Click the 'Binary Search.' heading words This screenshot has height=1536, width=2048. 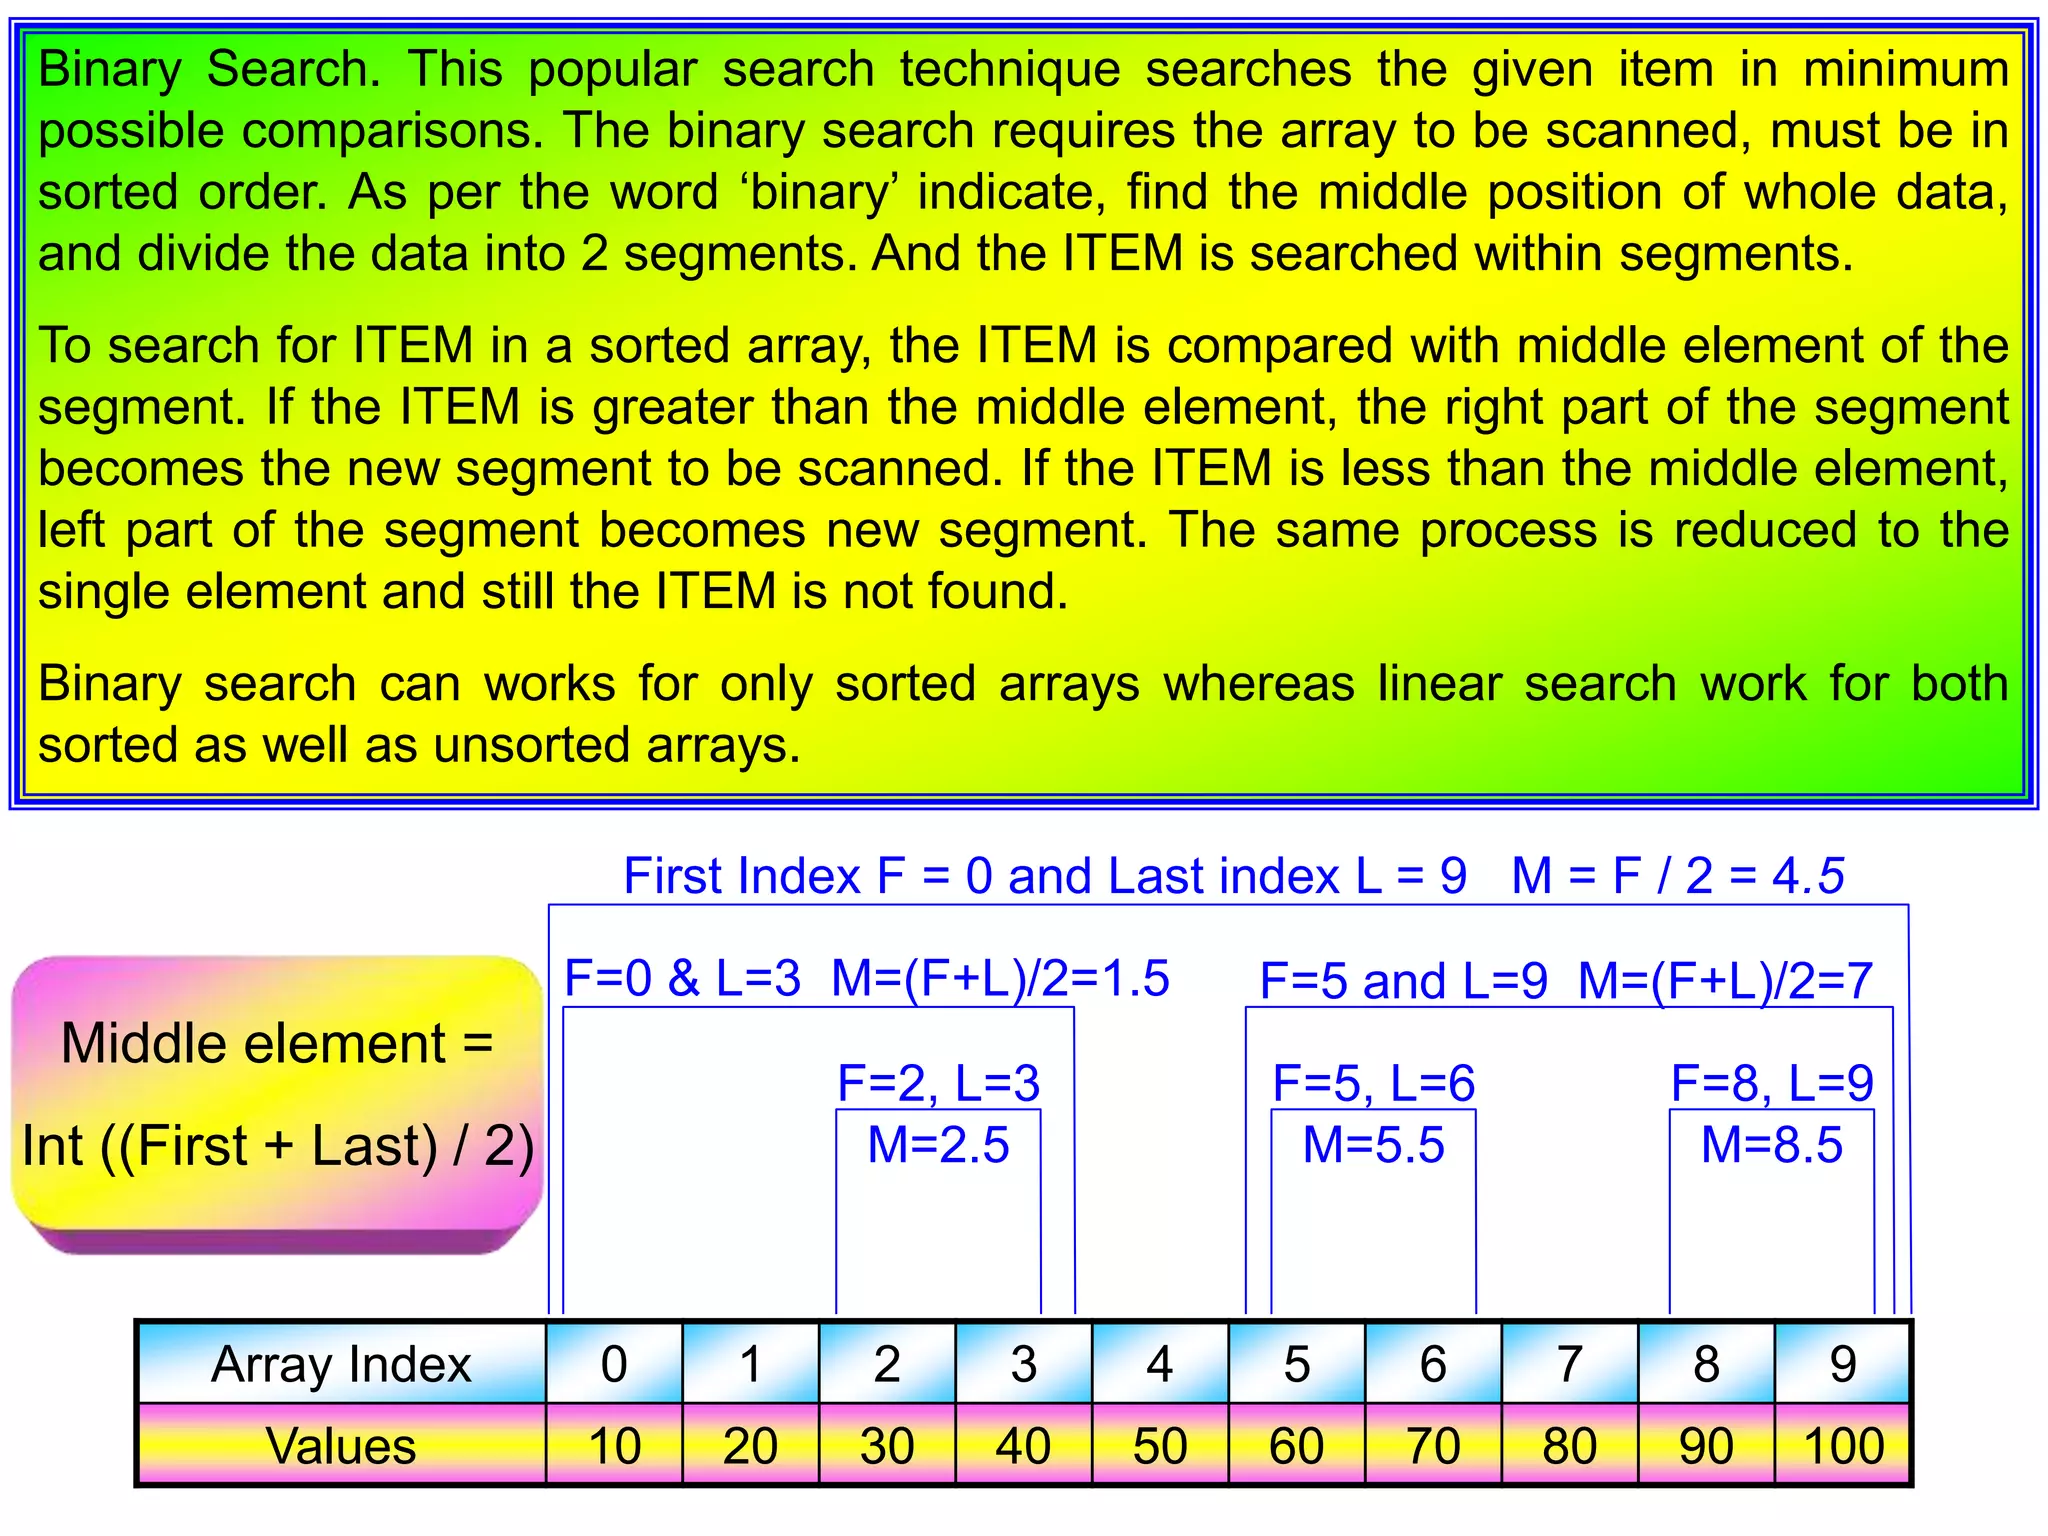210,72
